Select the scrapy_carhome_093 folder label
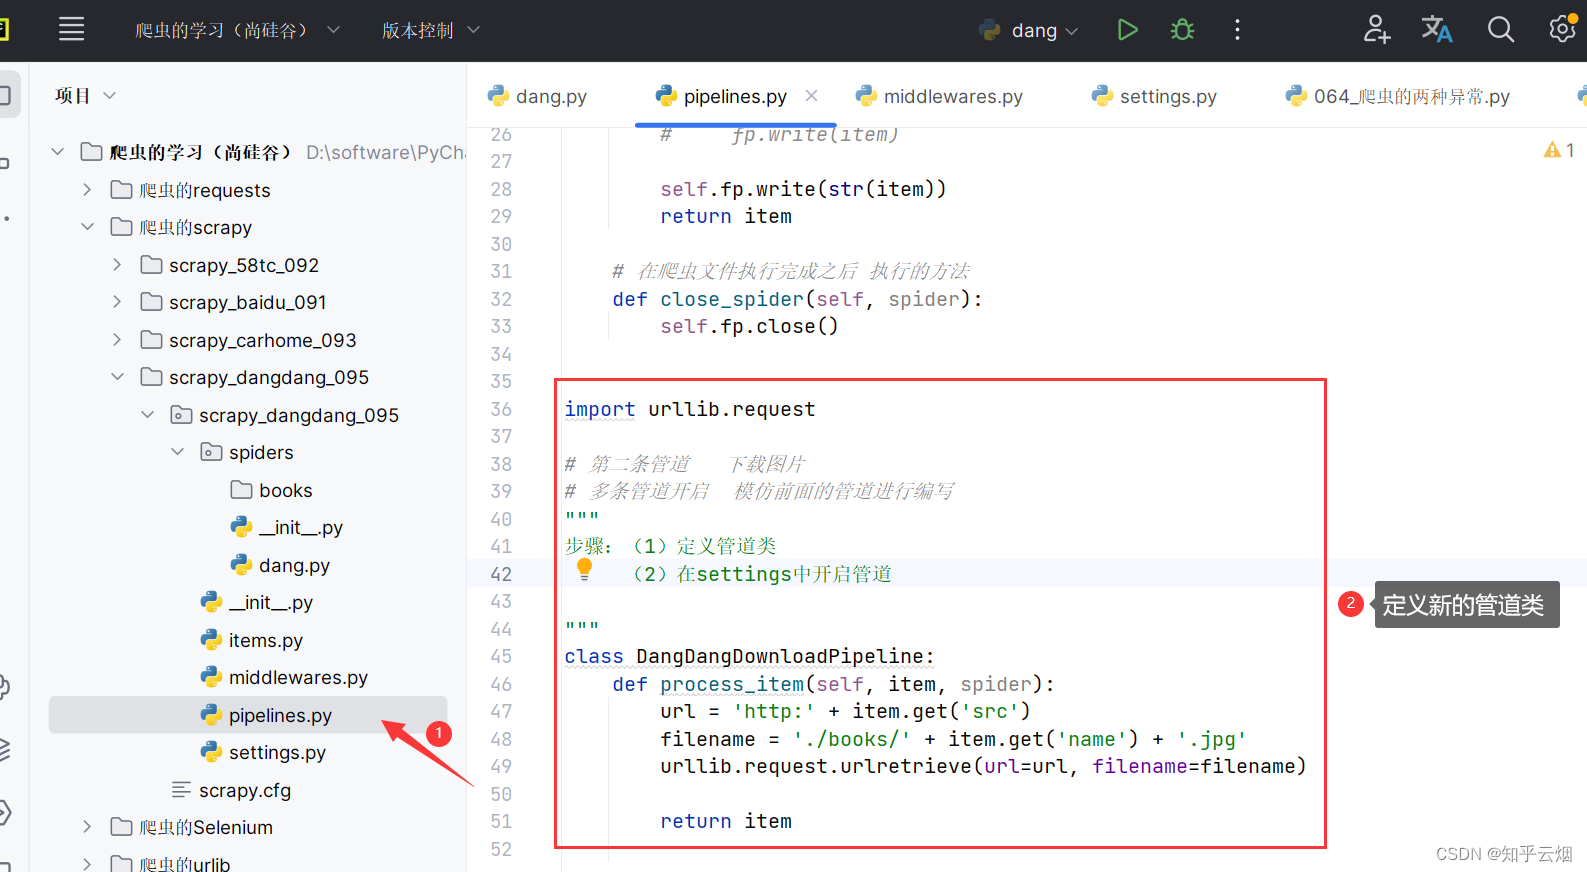 (x=263, y=340)
